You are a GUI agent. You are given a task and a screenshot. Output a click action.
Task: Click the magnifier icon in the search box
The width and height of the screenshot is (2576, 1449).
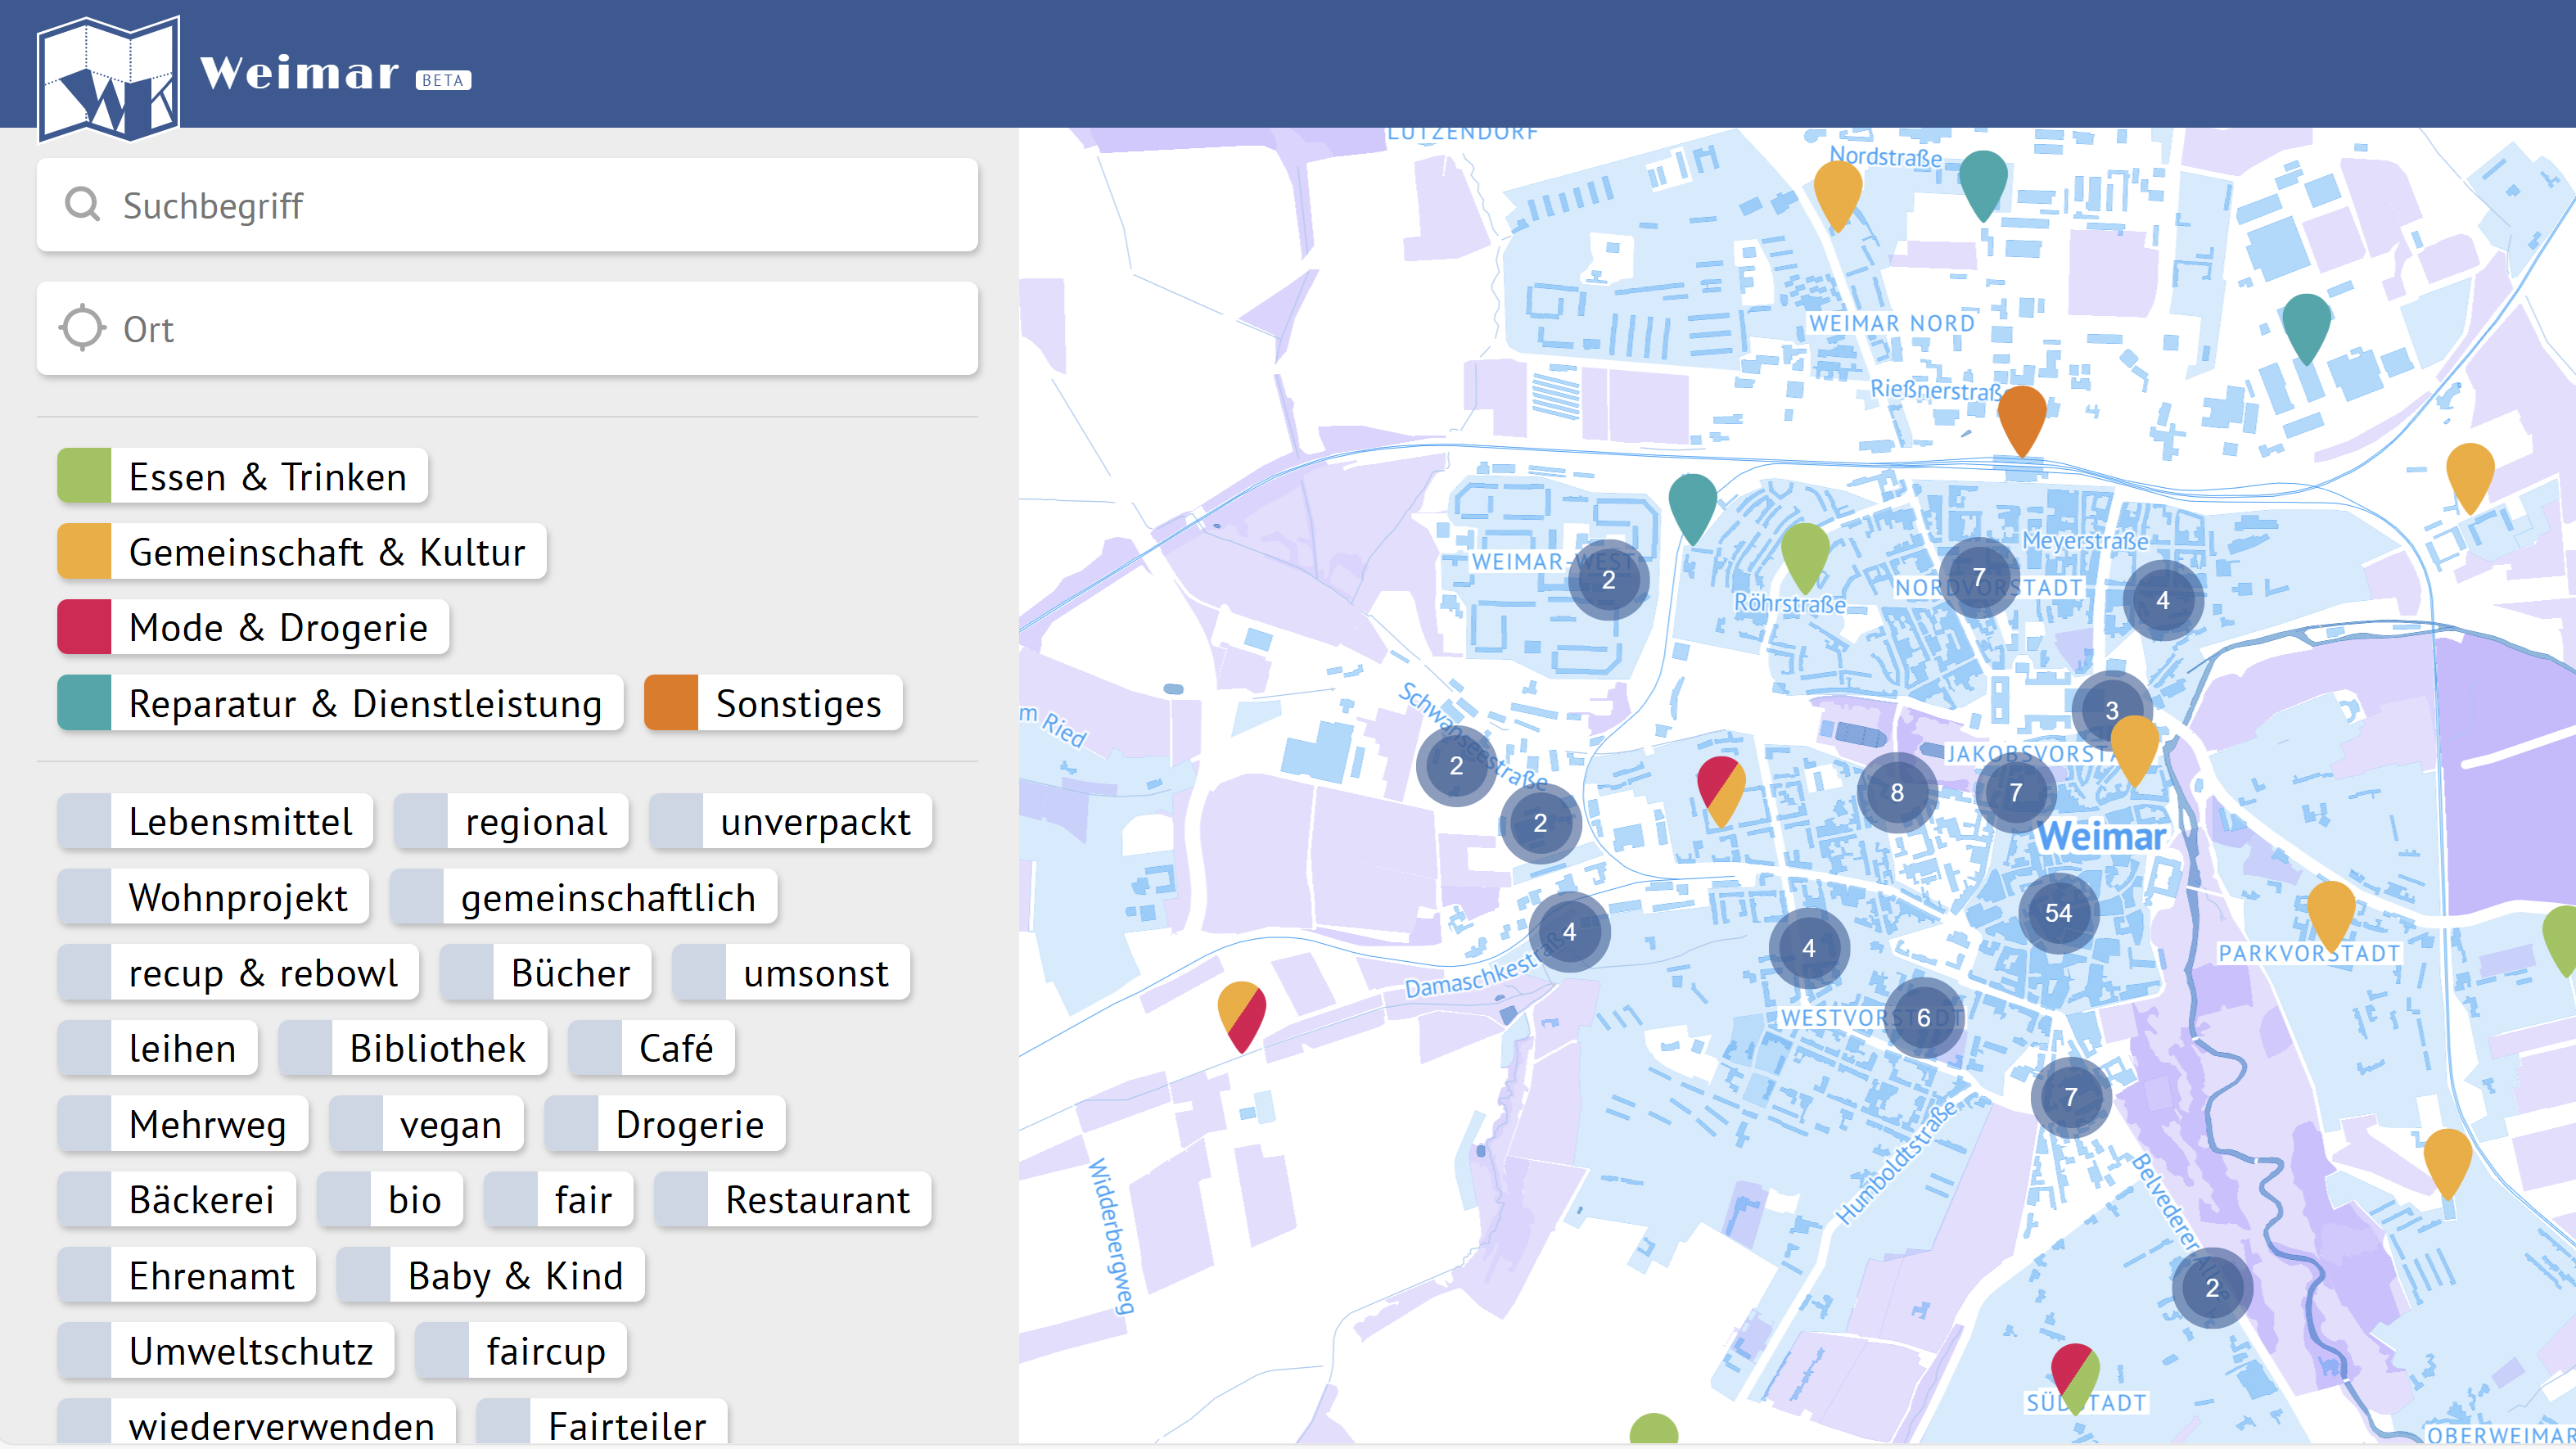pos(82,204)
